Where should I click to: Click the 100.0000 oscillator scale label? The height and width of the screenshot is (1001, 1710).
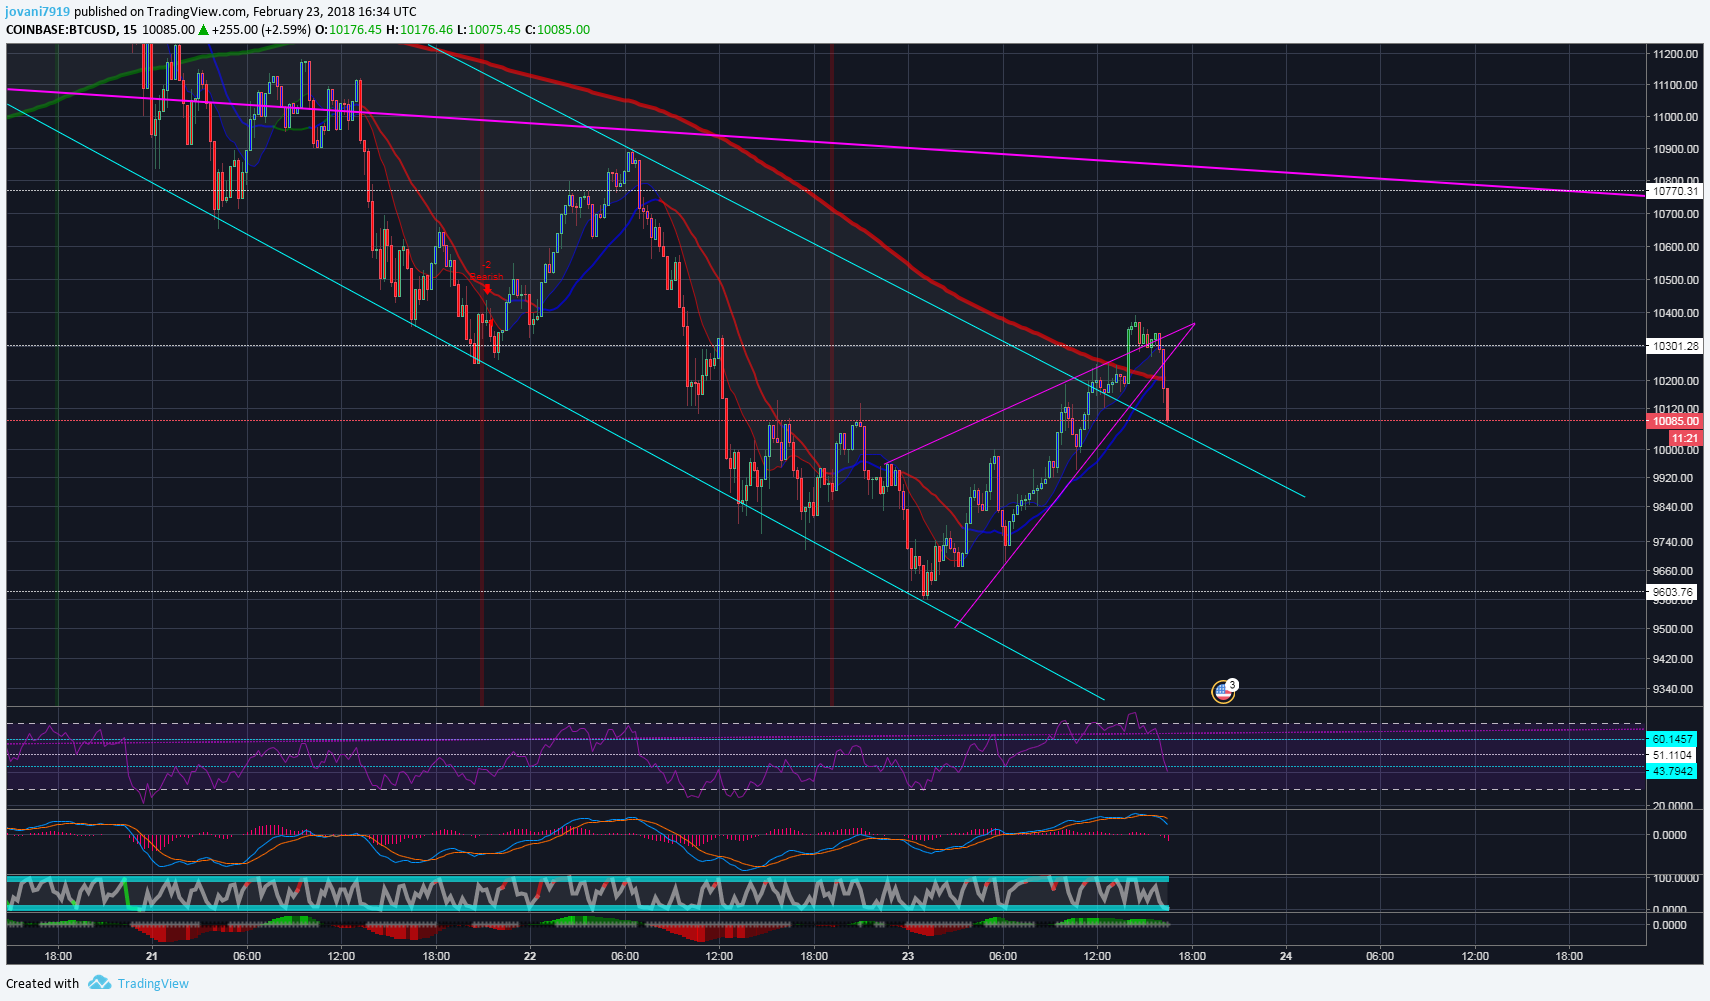click(1676, 878)
